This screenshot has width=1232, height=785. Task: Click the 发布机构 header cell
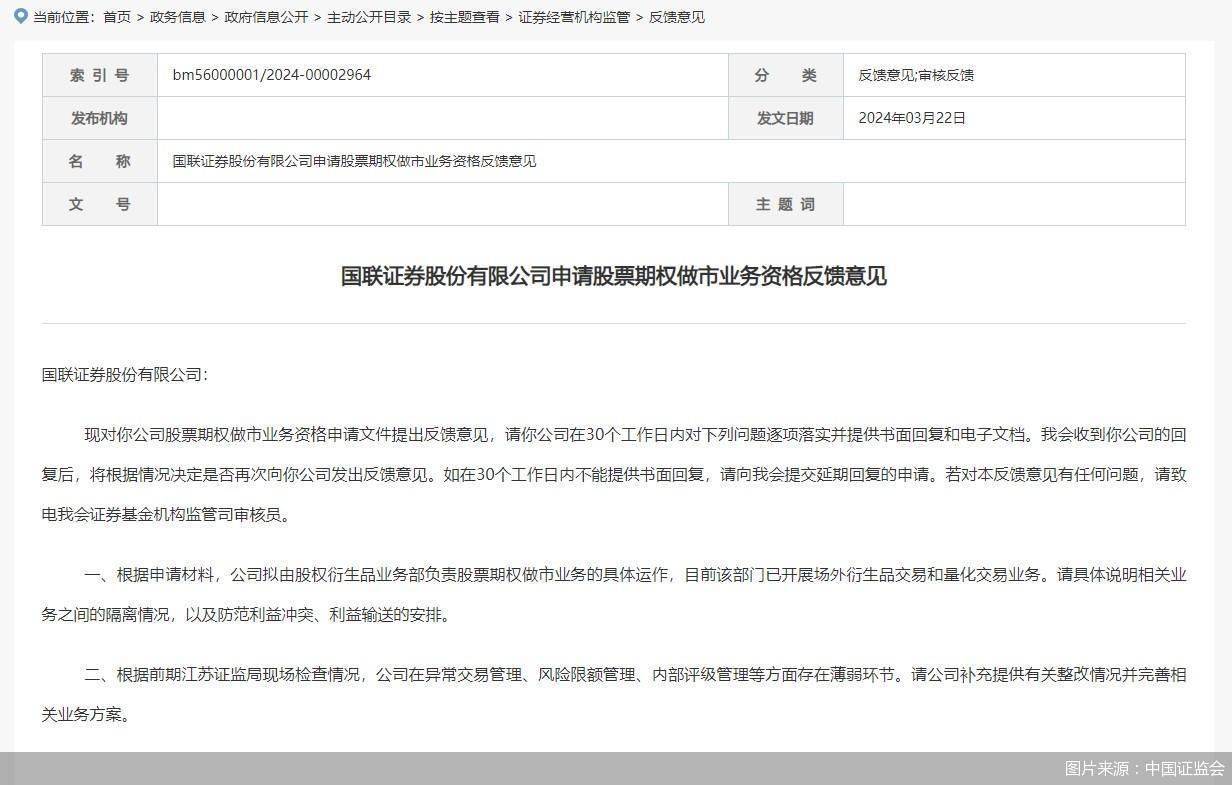[x=100, y=118]
